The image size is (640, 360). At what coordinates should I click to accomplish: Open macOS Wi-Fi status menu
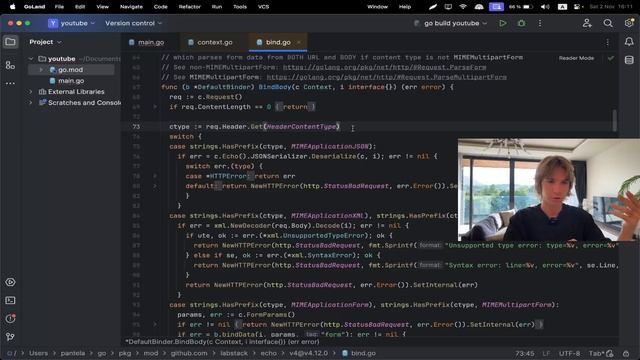[463, 7]
